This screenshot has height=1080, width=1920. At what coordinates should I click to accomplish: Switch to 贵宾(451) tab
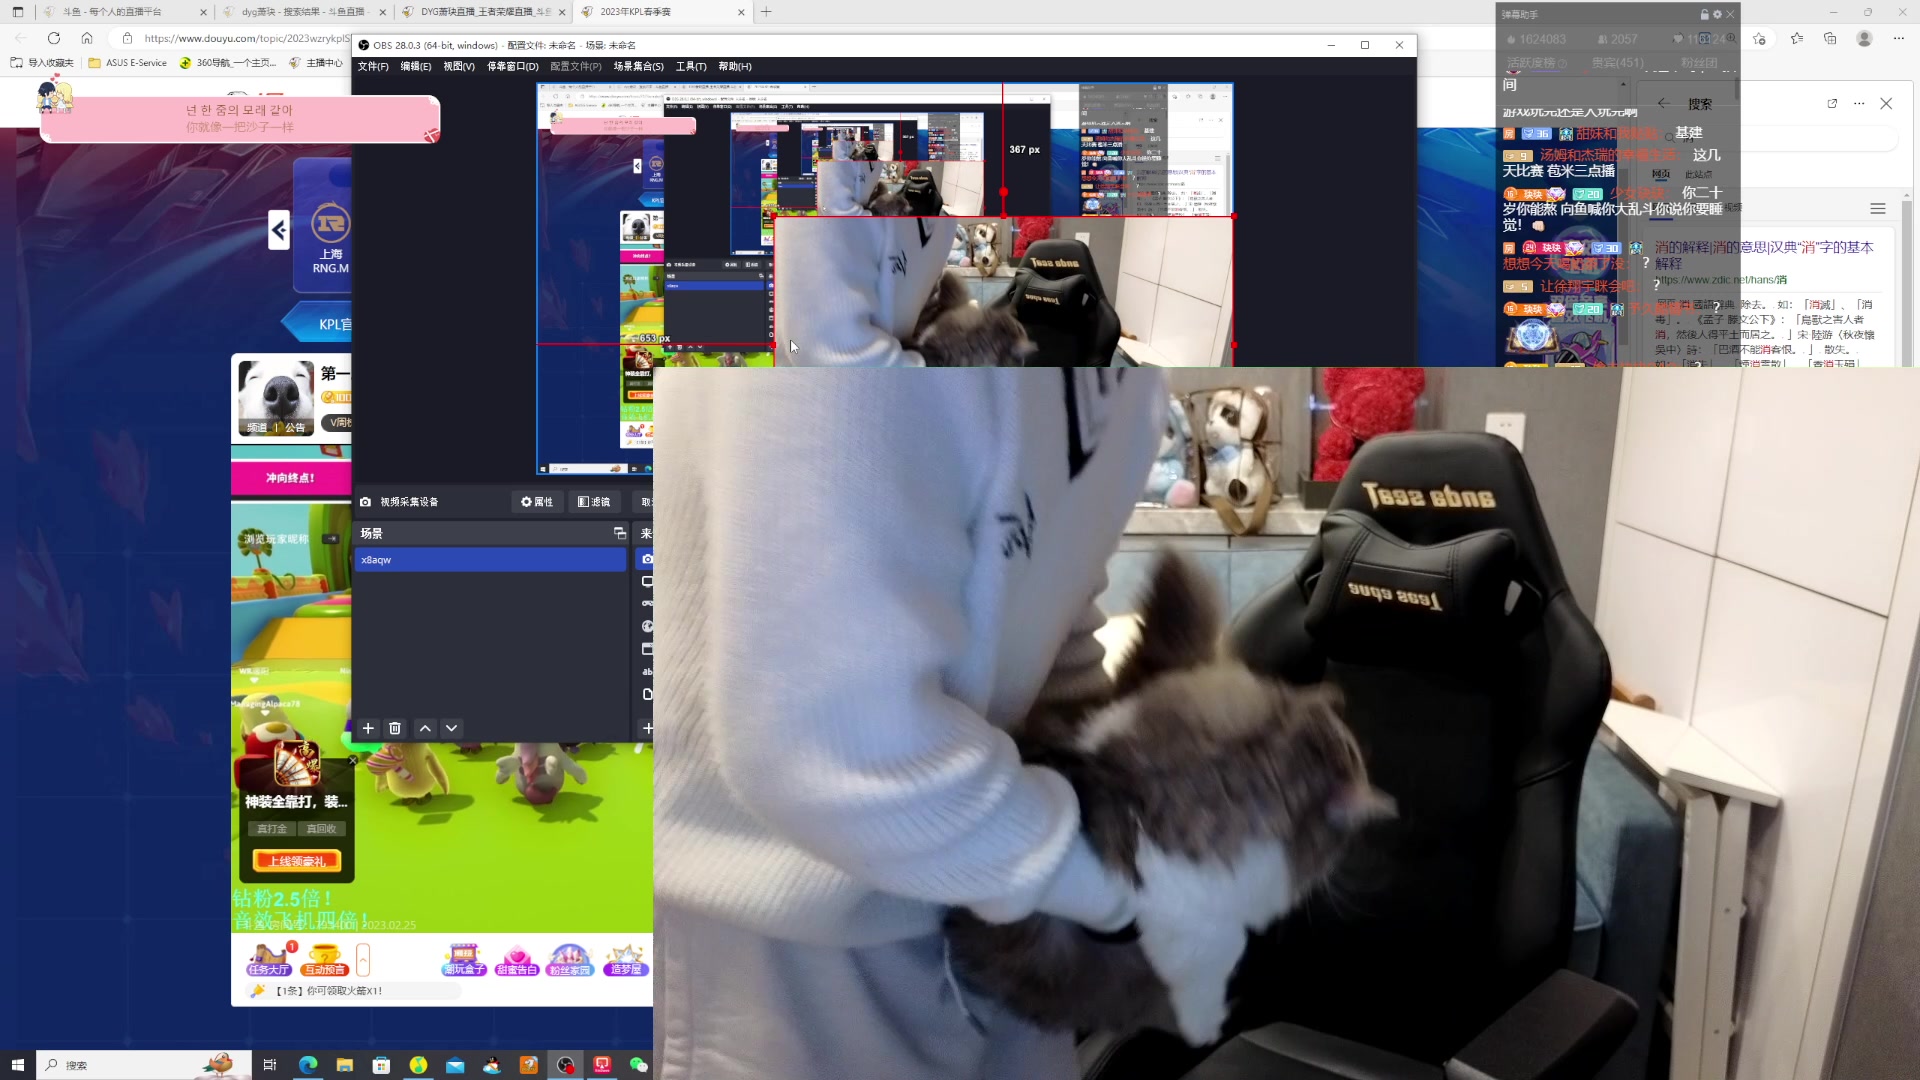point(1617,62)
